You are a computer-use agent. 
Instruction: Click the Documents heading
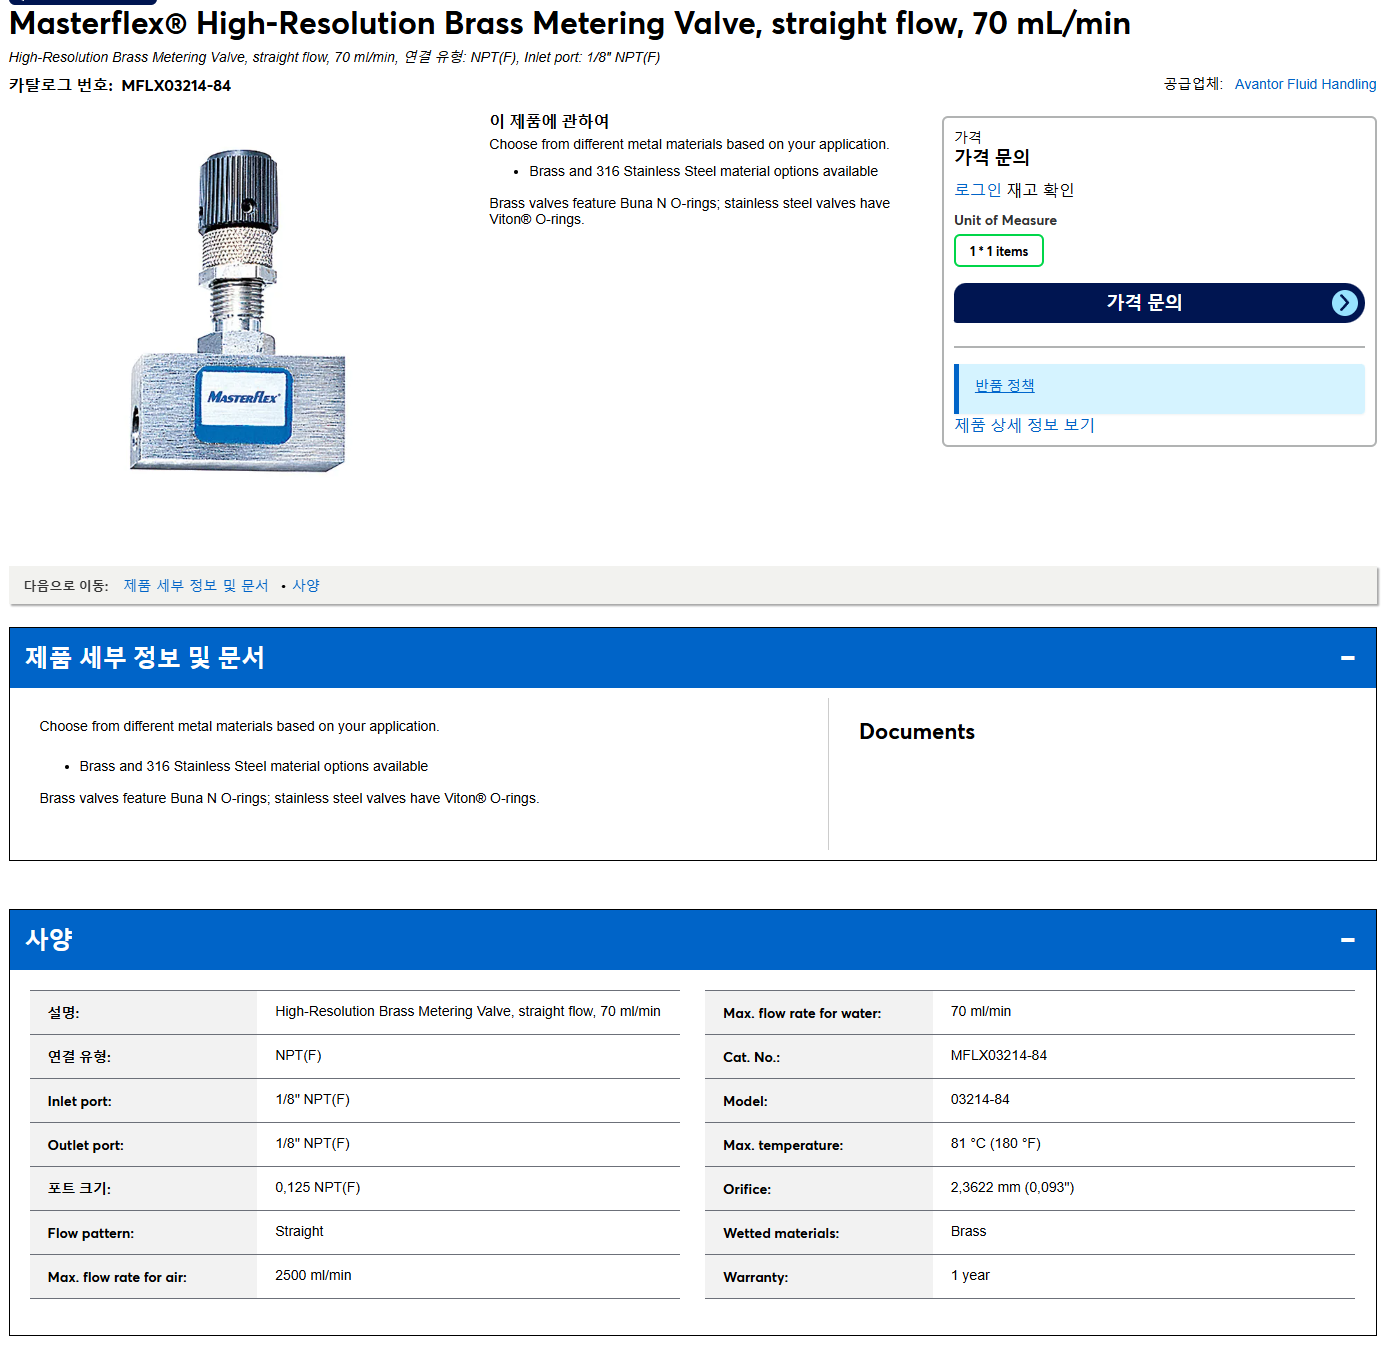(916, 732)
